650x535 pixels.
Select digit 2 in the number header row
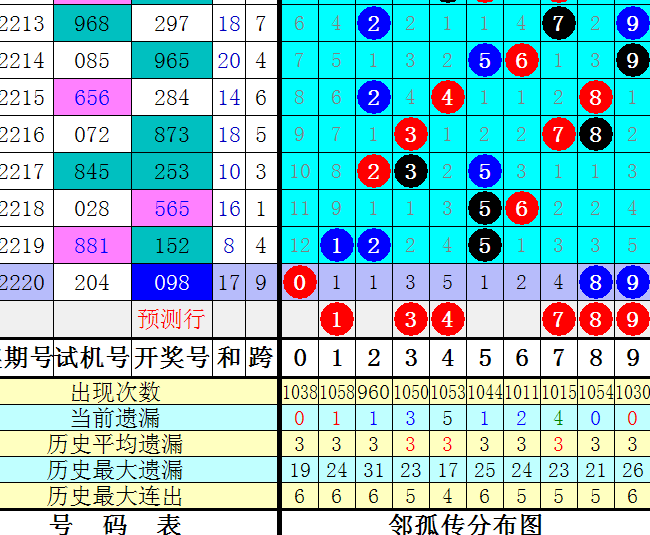pyautogui.click(x=374, y=358)
